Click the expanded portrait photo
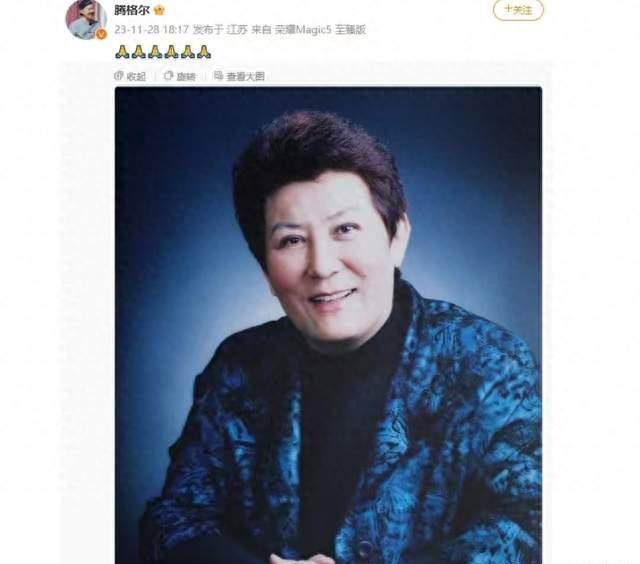This screenshot has height=564, width=640. click(328, 325)
